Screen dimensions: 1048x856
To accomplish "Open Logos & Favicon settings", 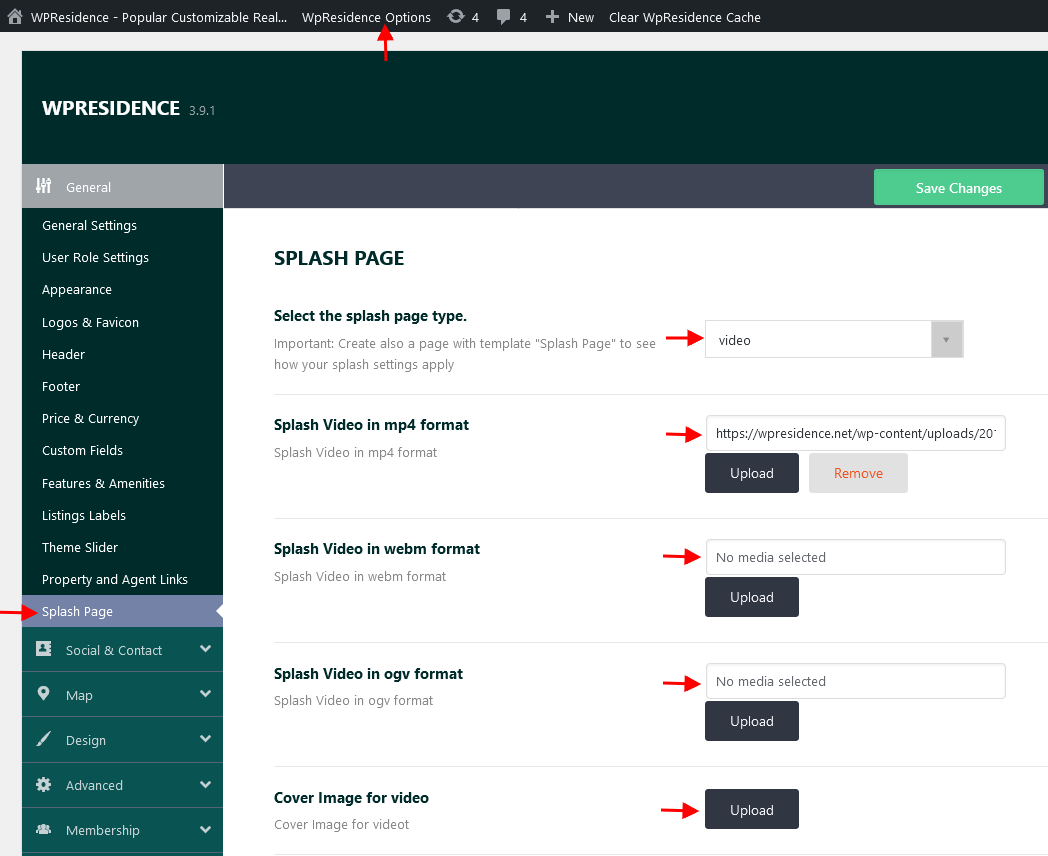I will pyautogui.click(x=90, y=322).
